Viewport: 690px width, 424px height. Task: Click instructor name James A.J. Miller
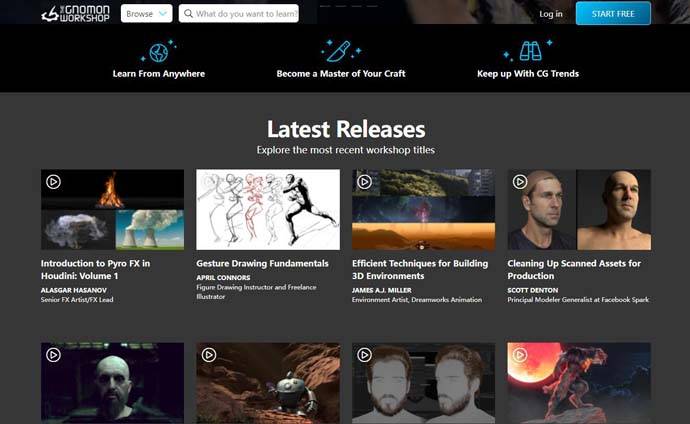click(x=382, y=290)
